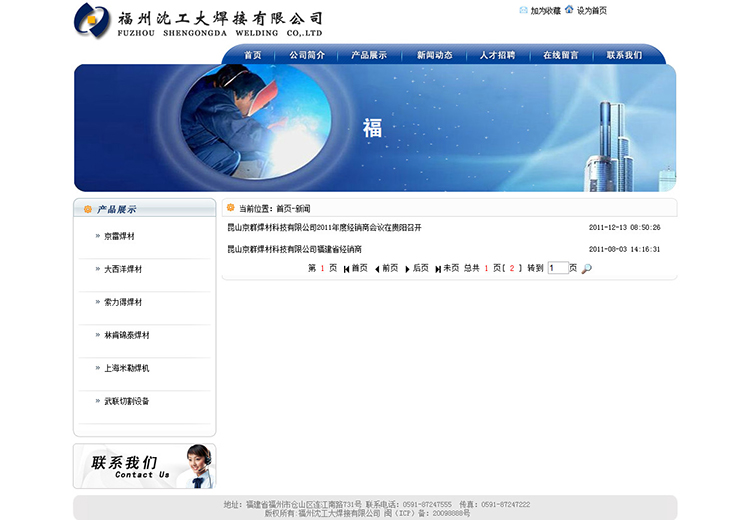Open 新闻动态 navigation item
This screenshot has width=748, height=520.
click(434, 55)
